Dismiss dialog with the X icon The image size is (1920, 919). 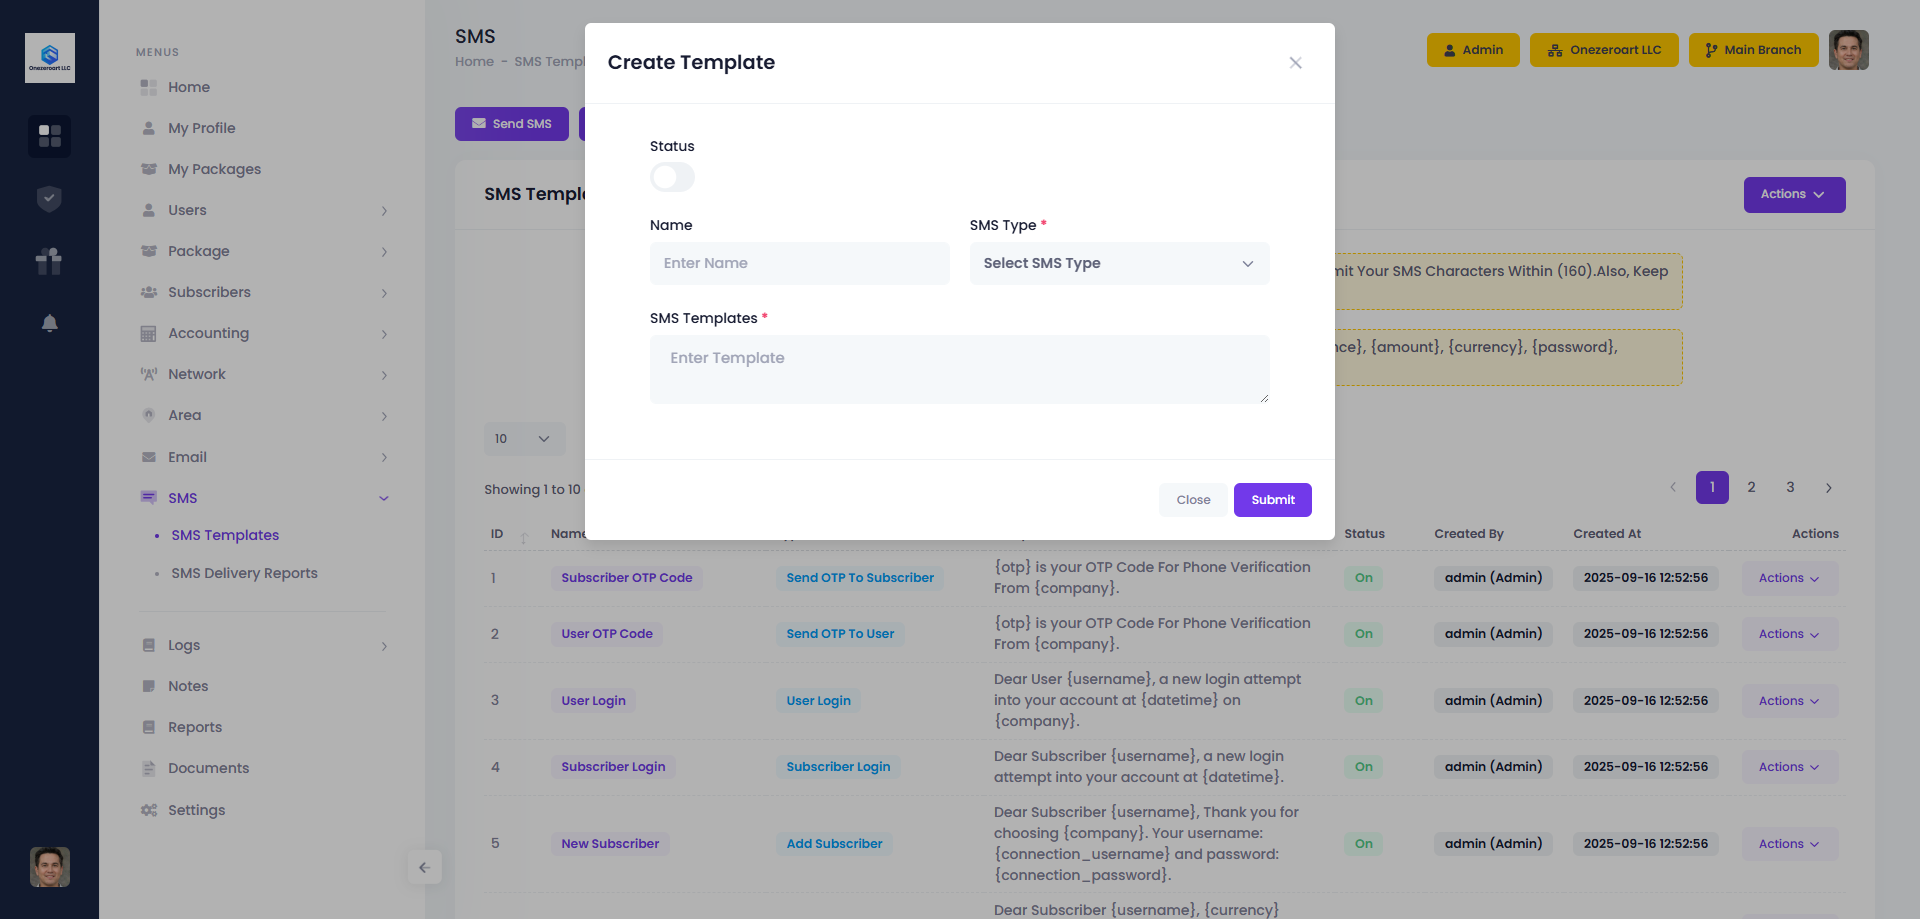tap(1295, 63)
